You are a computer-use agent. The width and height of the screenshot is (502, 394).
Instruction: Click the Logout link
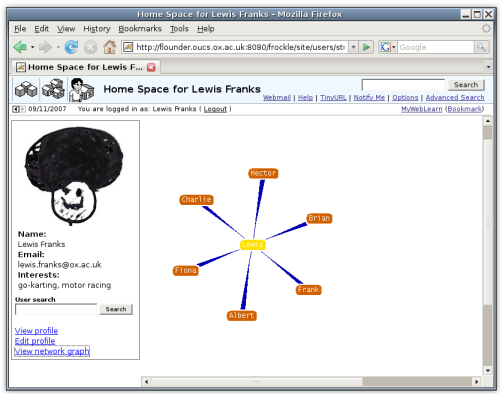point(215,109)
